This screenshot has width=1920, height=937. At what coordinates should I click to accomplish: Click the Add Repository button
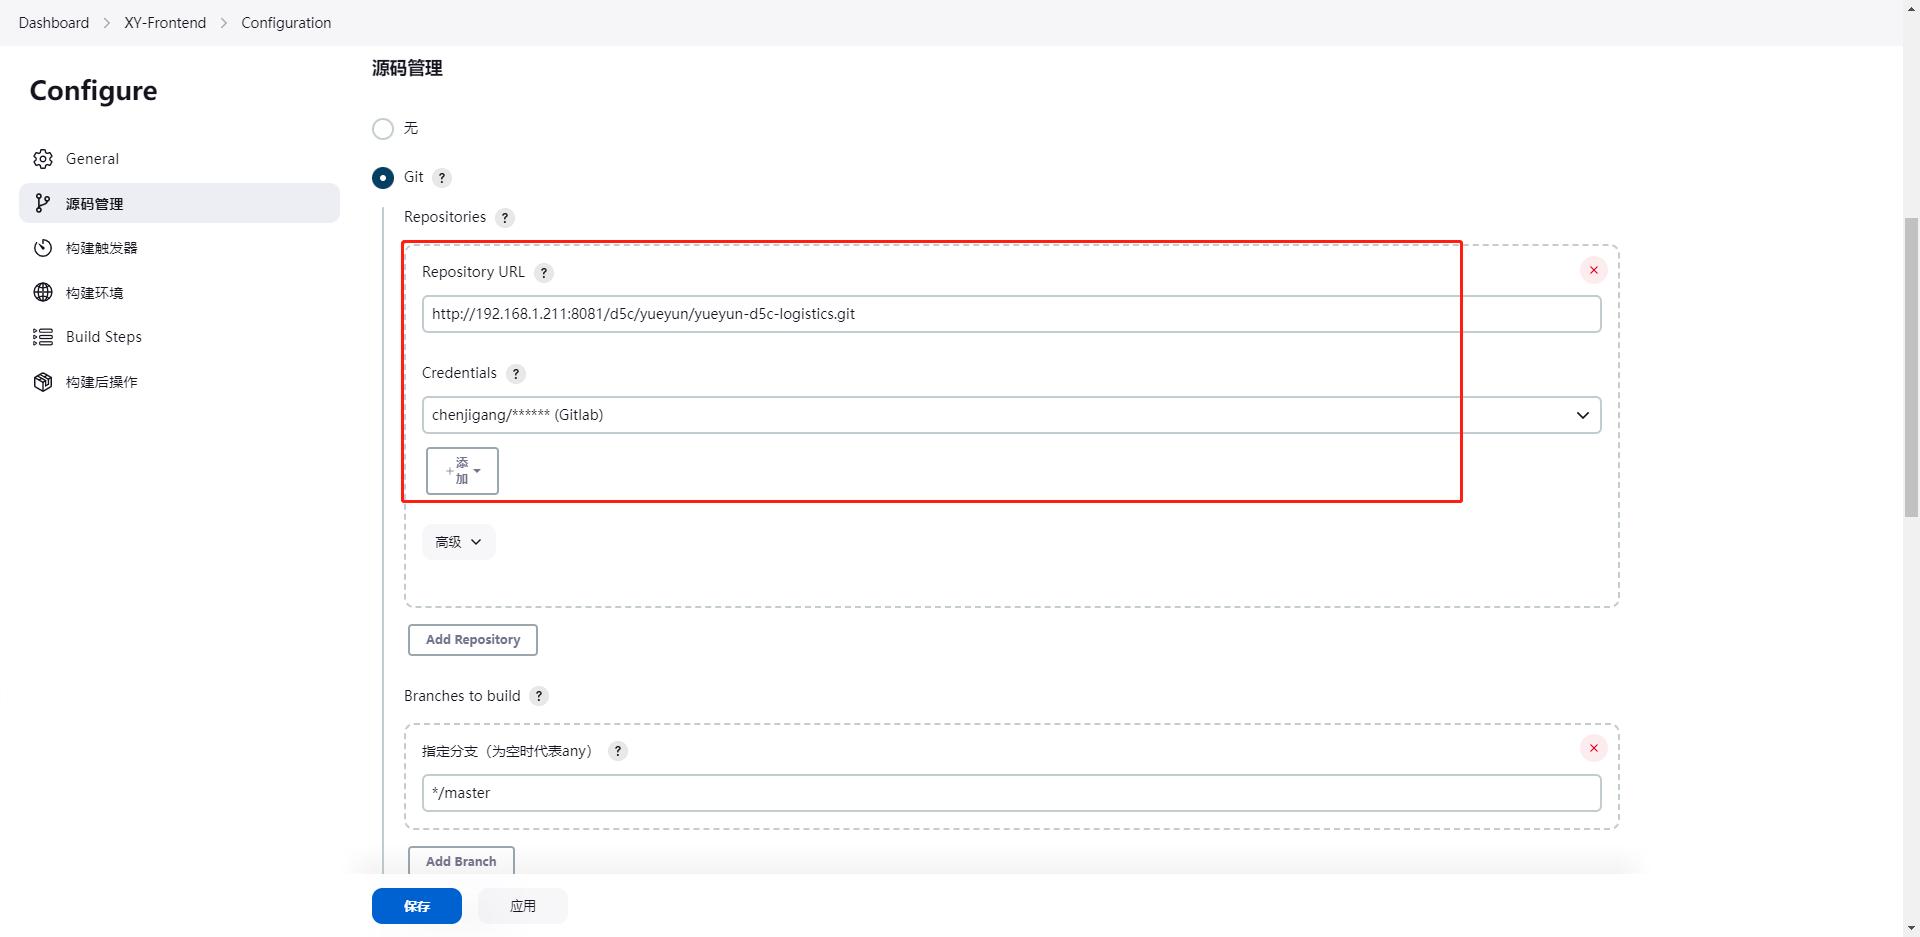(x=472, y=639)
